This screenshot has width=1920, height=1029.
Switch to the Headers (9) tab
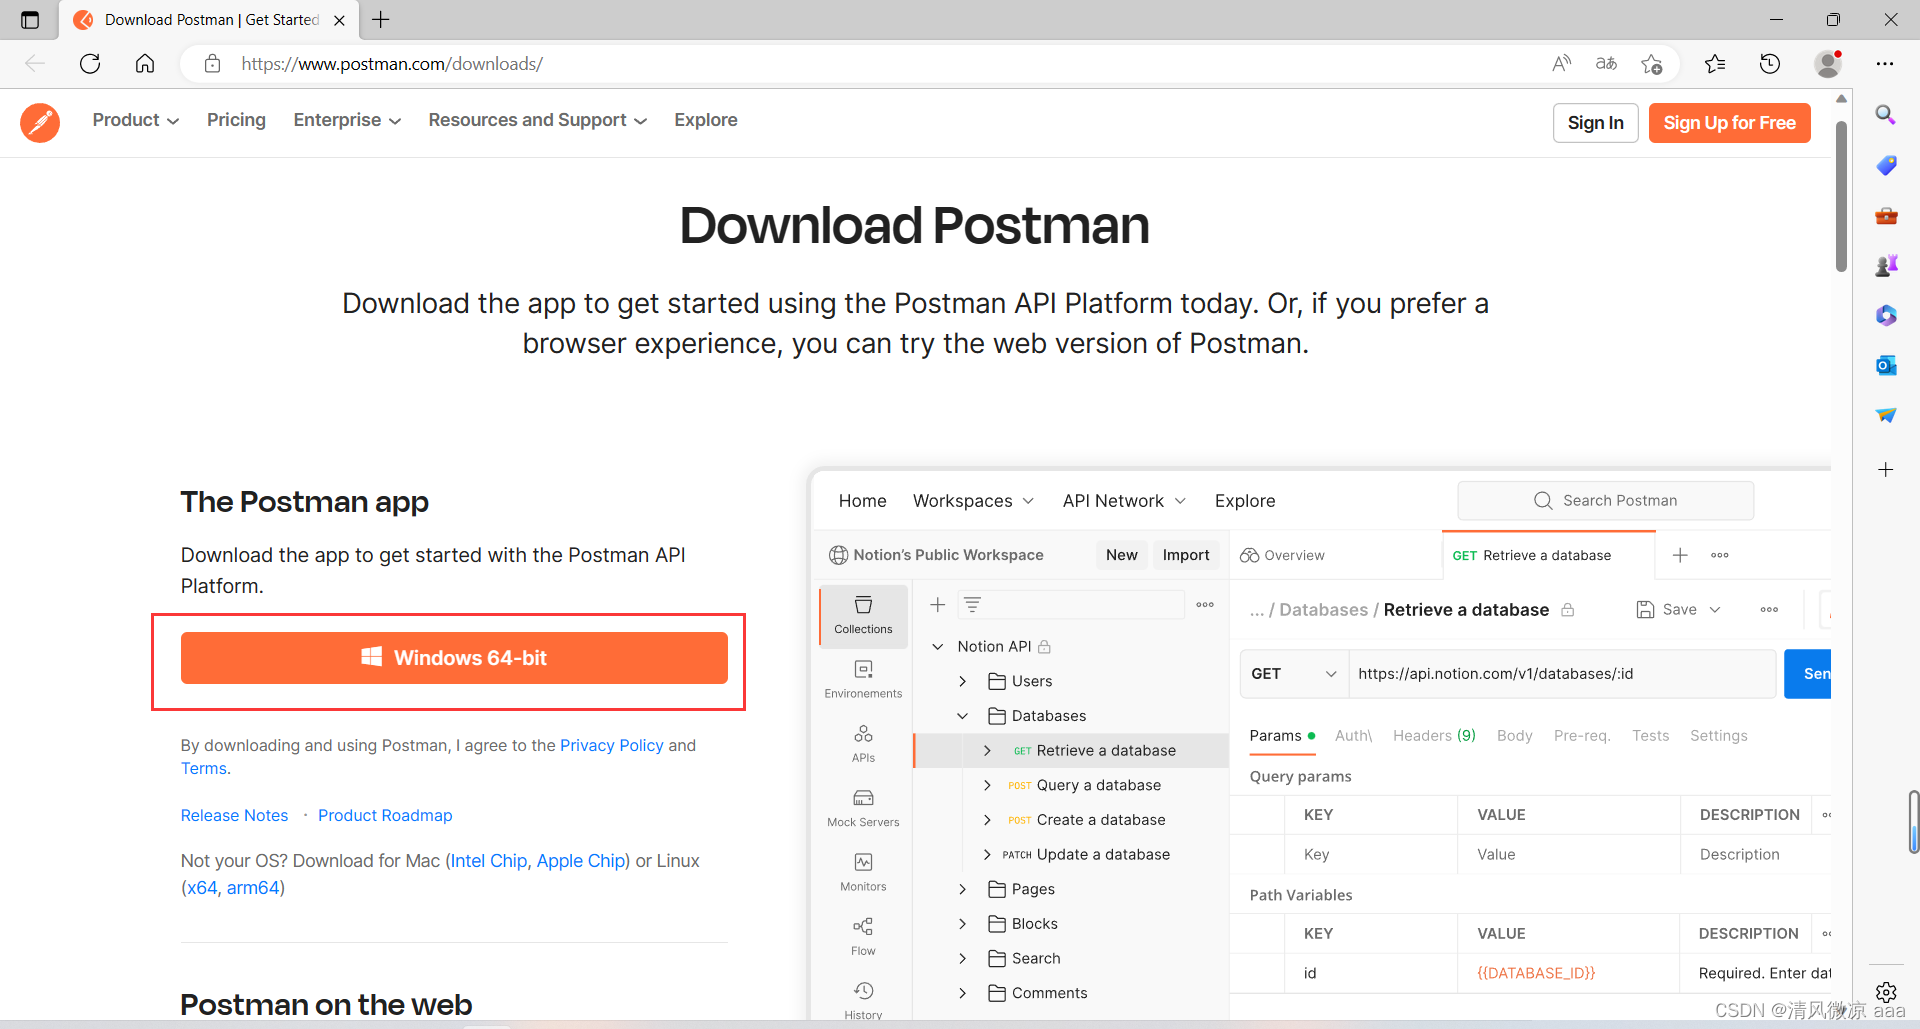(x=1434, y=736)
